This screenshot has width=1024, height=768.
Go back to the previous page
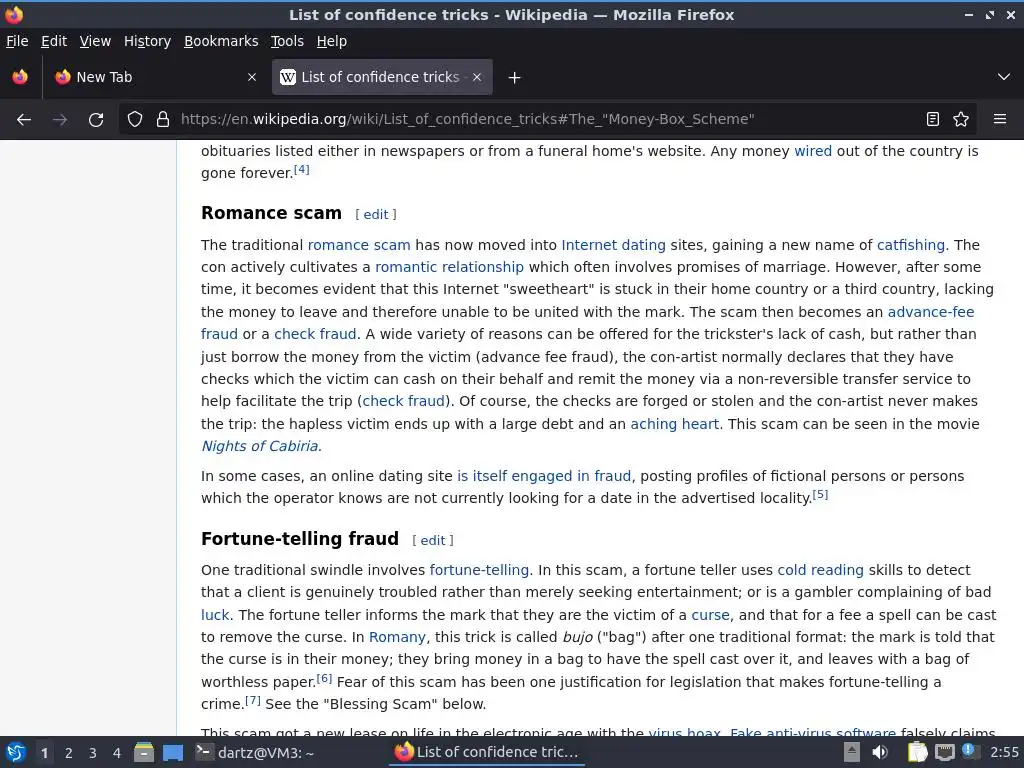point(24,120)
